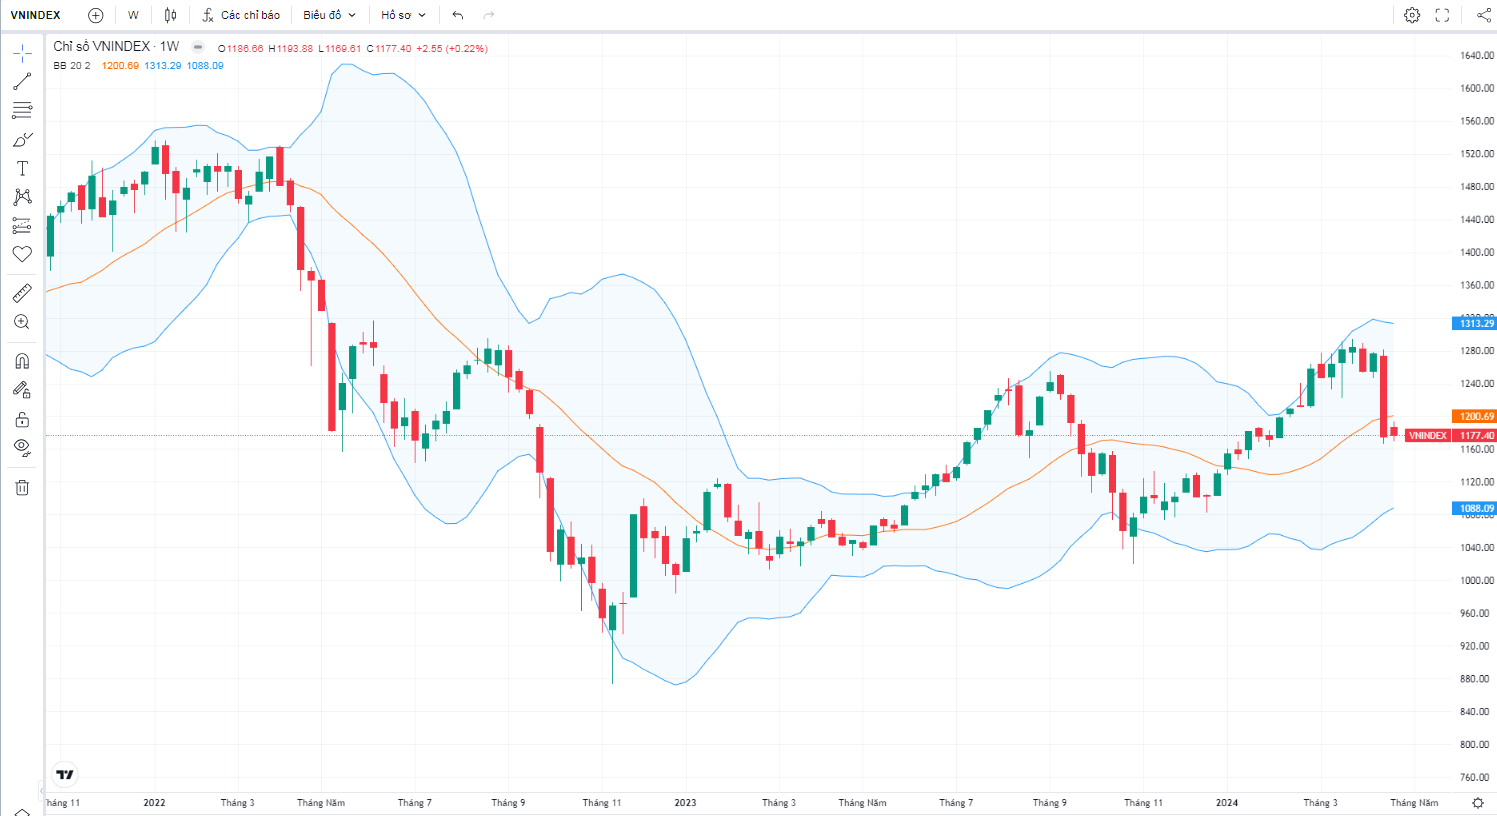The image size is (1497, 816).
Task: Select the BB 20 2 indicator label
Action: coord(72,66)
